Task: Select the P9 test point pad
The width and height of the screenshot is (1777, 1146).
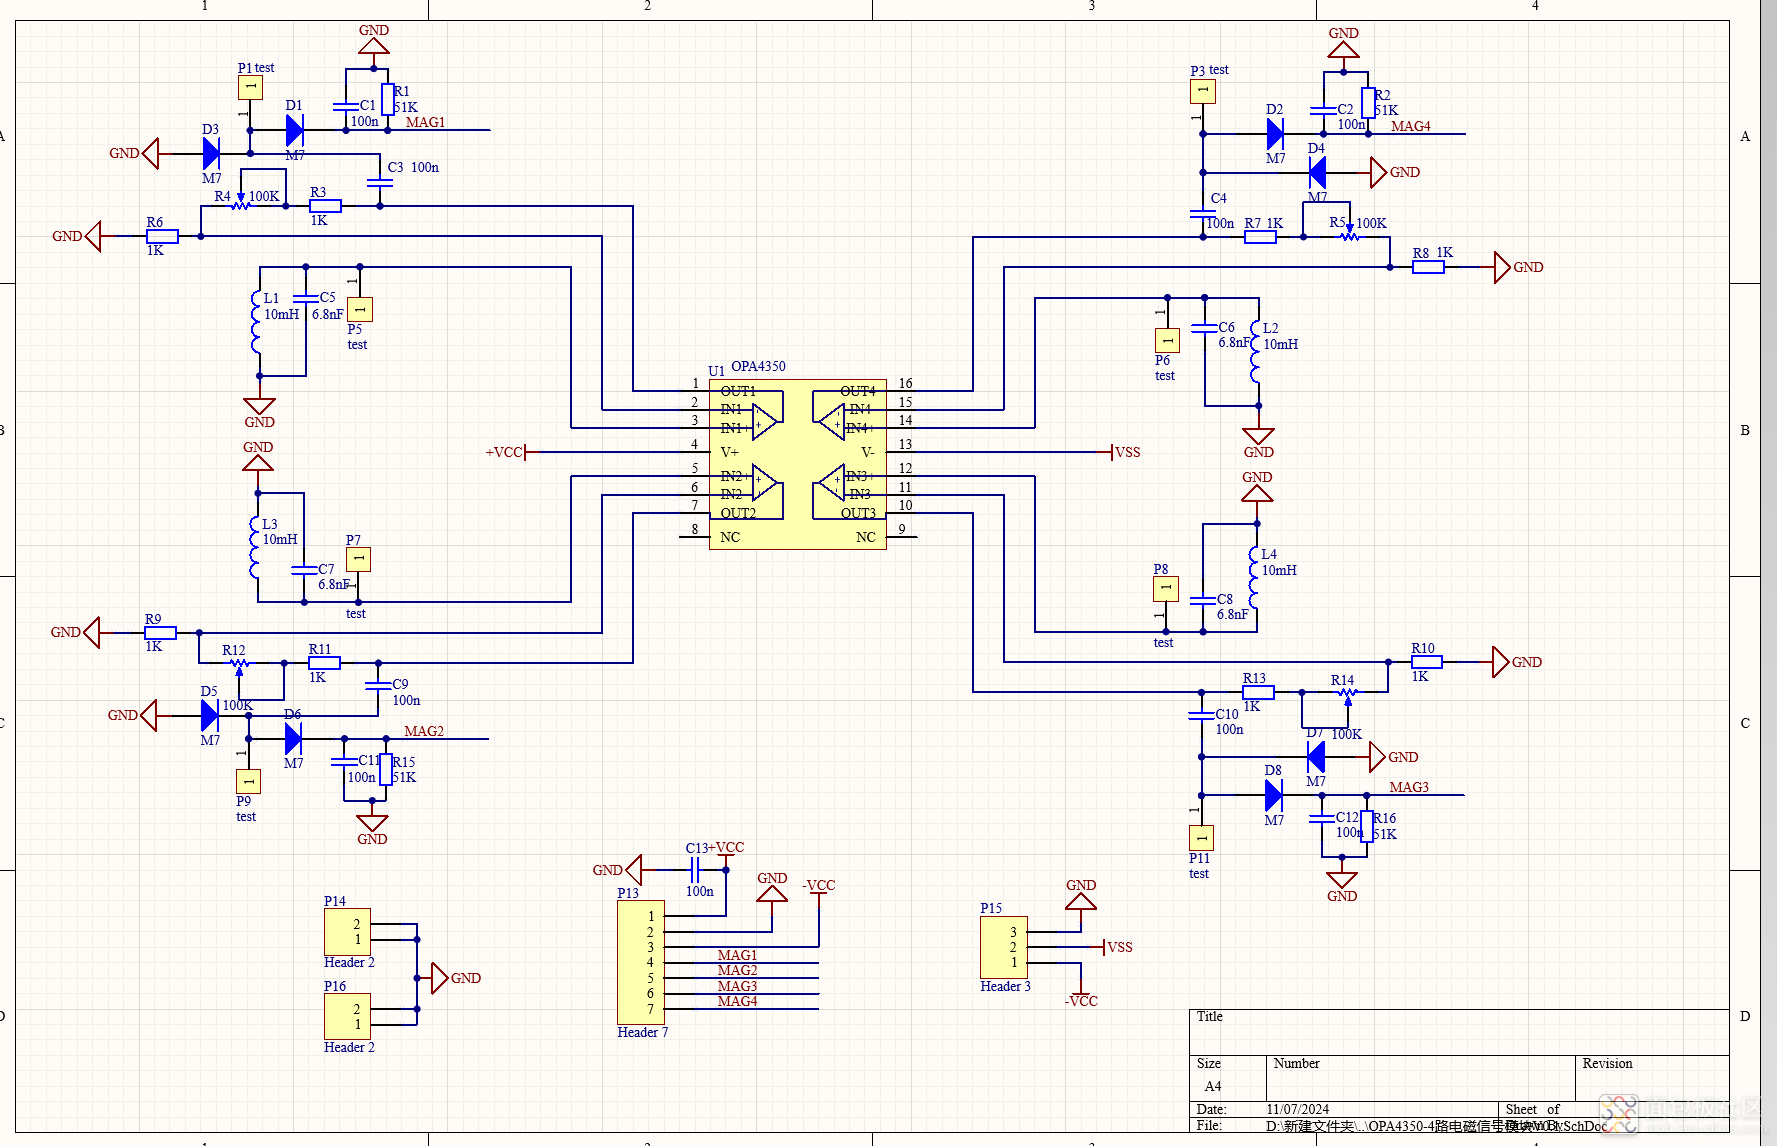Action: tap(248, 781)
